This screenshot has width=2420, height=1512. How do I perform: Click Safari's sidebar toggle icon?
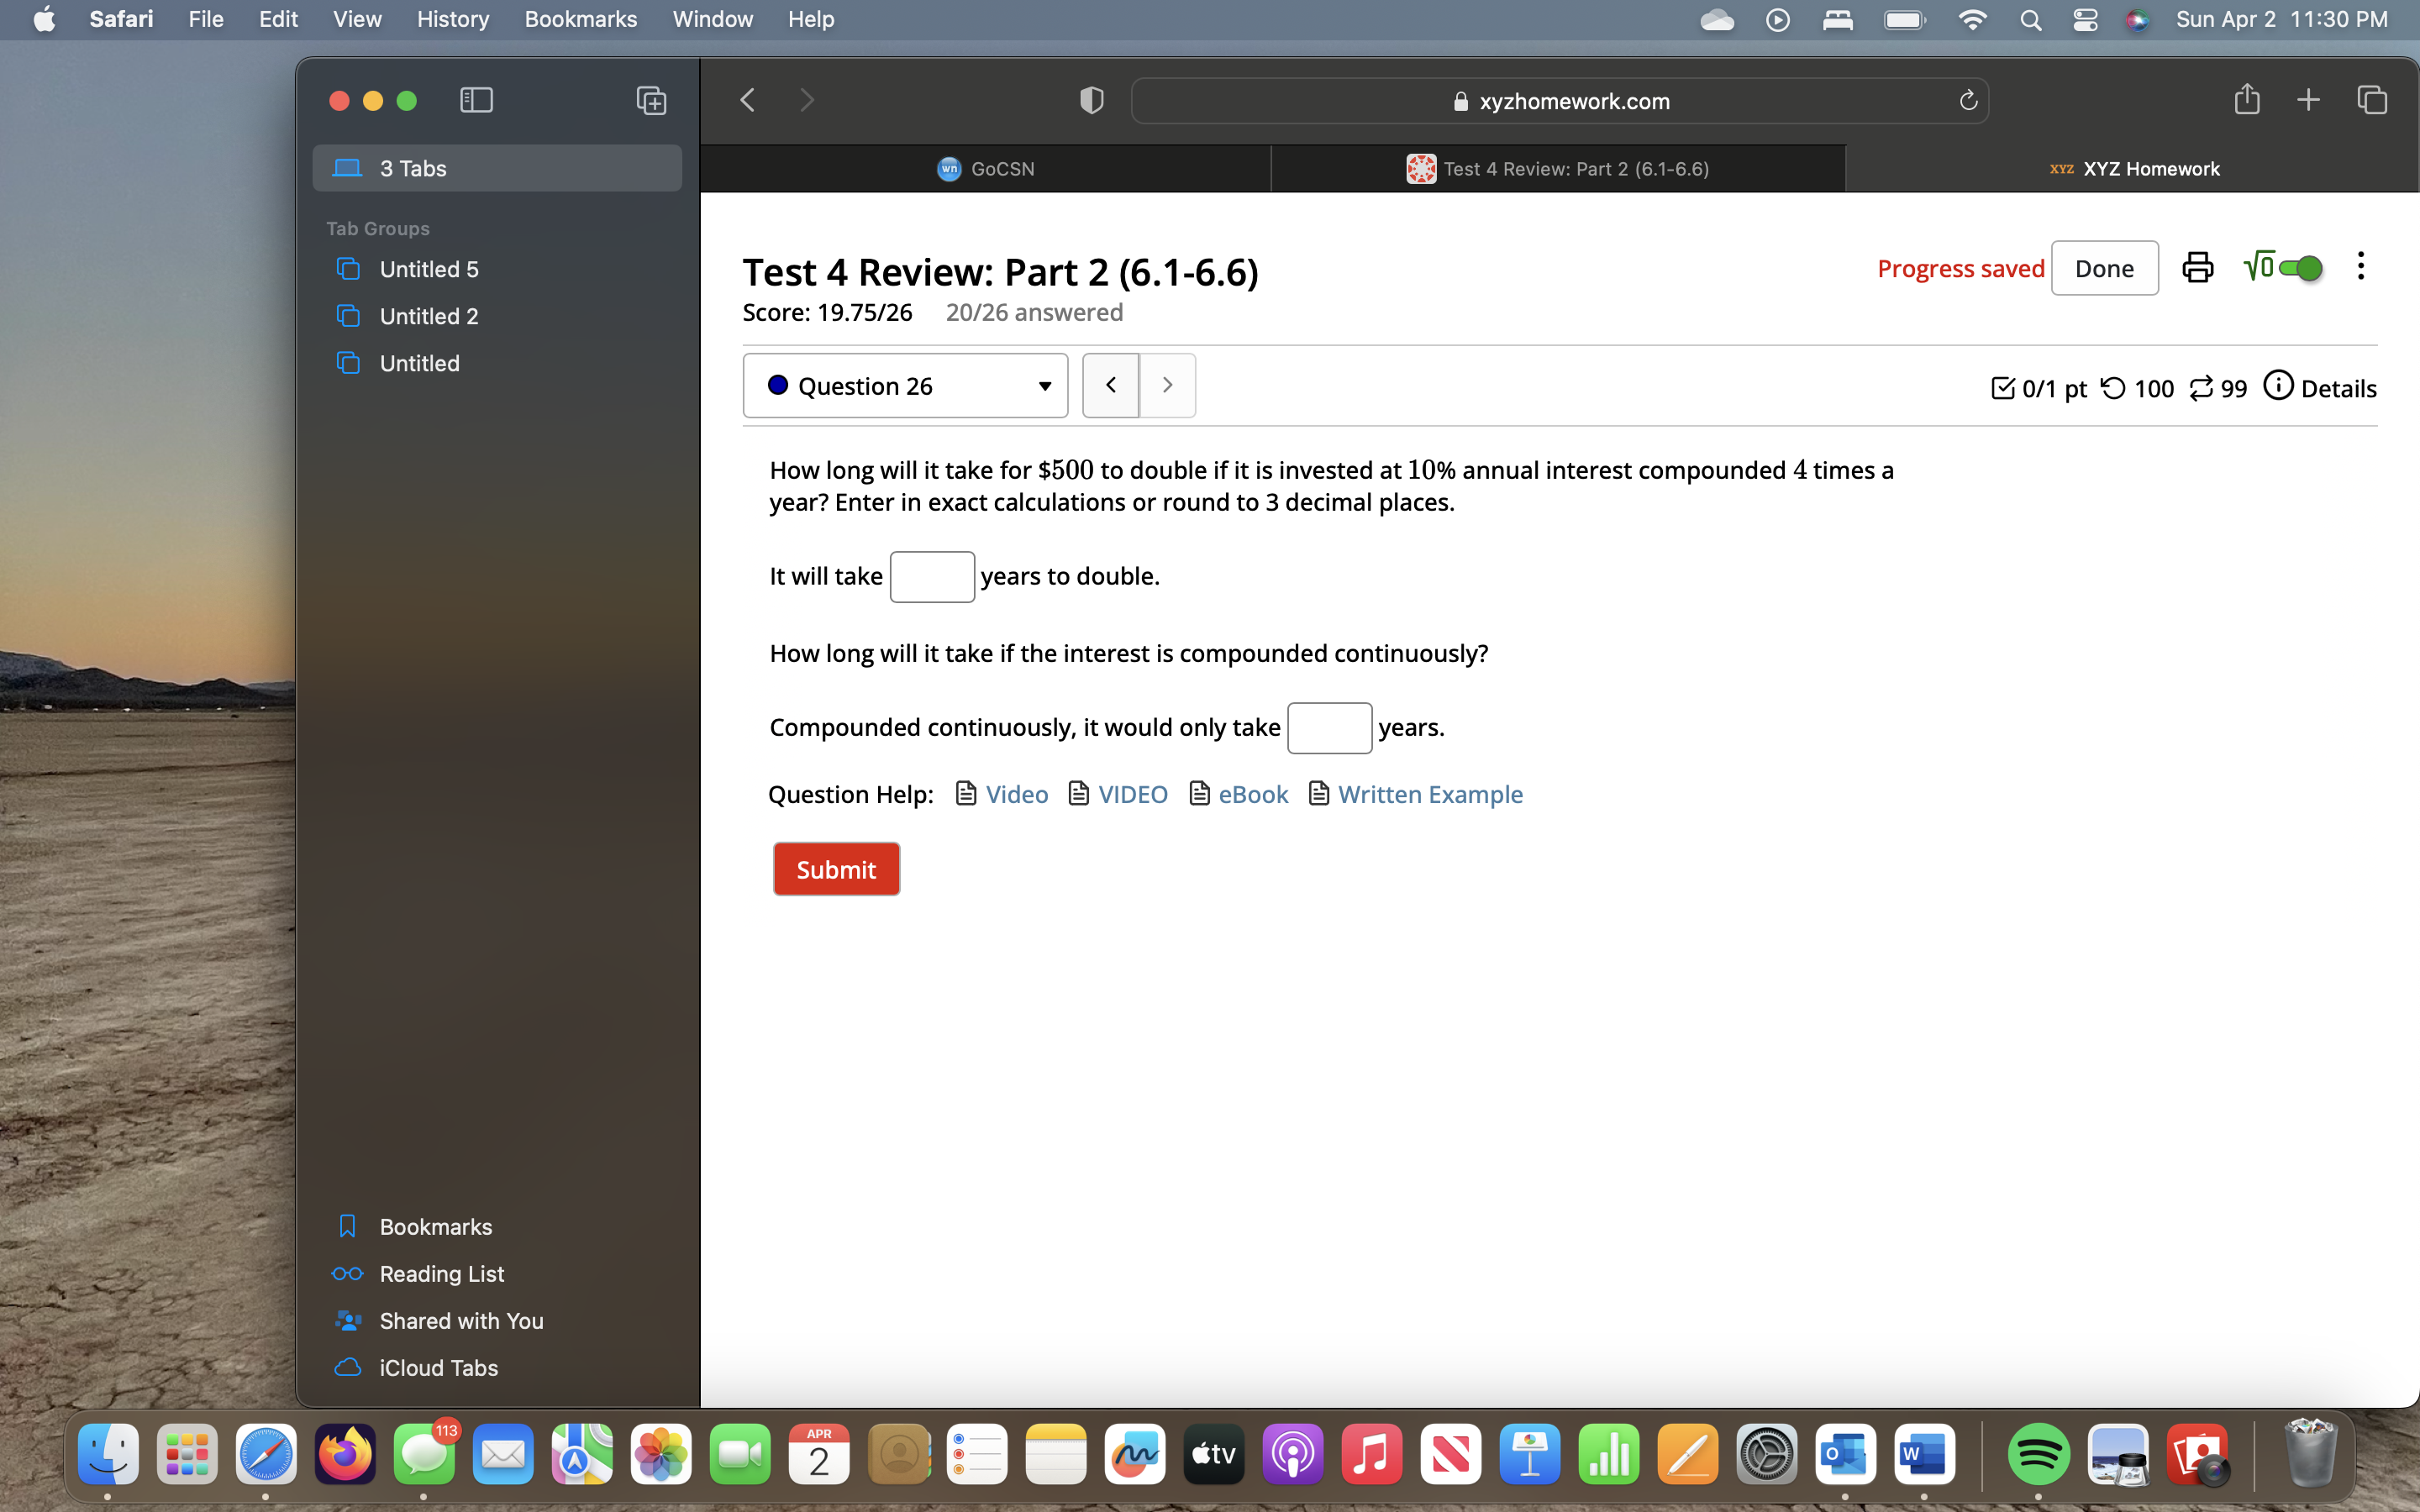pos(476,100)
